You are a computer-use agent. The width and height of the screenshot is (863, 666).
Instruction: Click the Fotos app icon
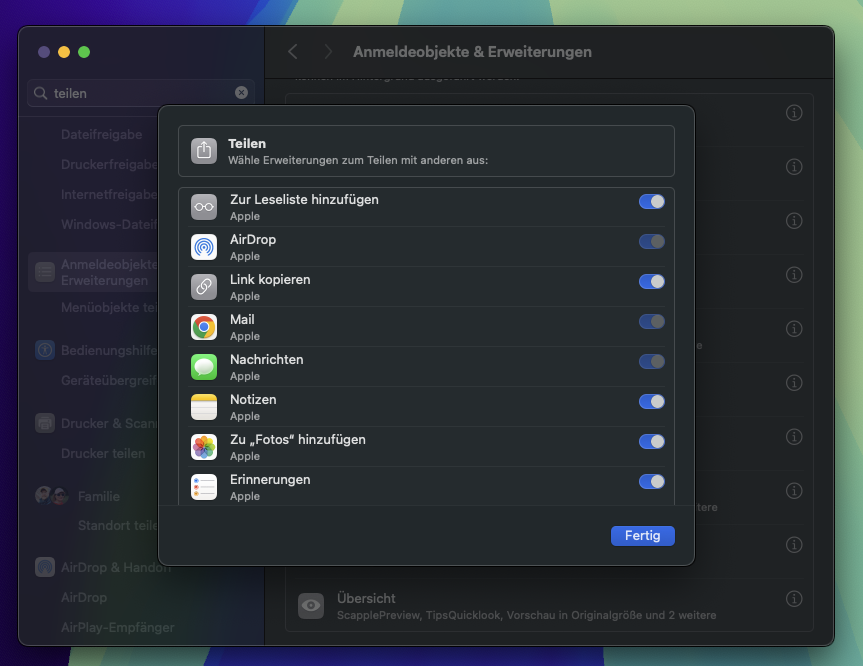coord(204,447)
